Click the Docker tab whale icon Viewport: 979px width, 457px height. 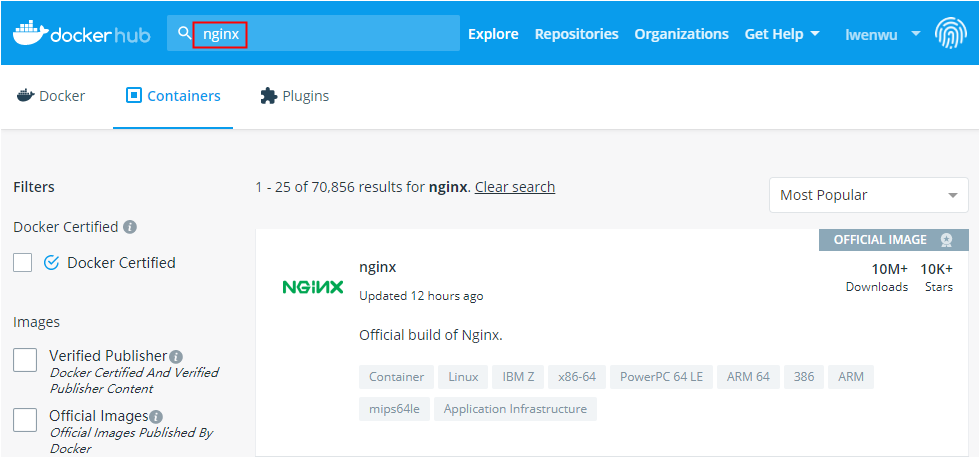click(26, 96)
